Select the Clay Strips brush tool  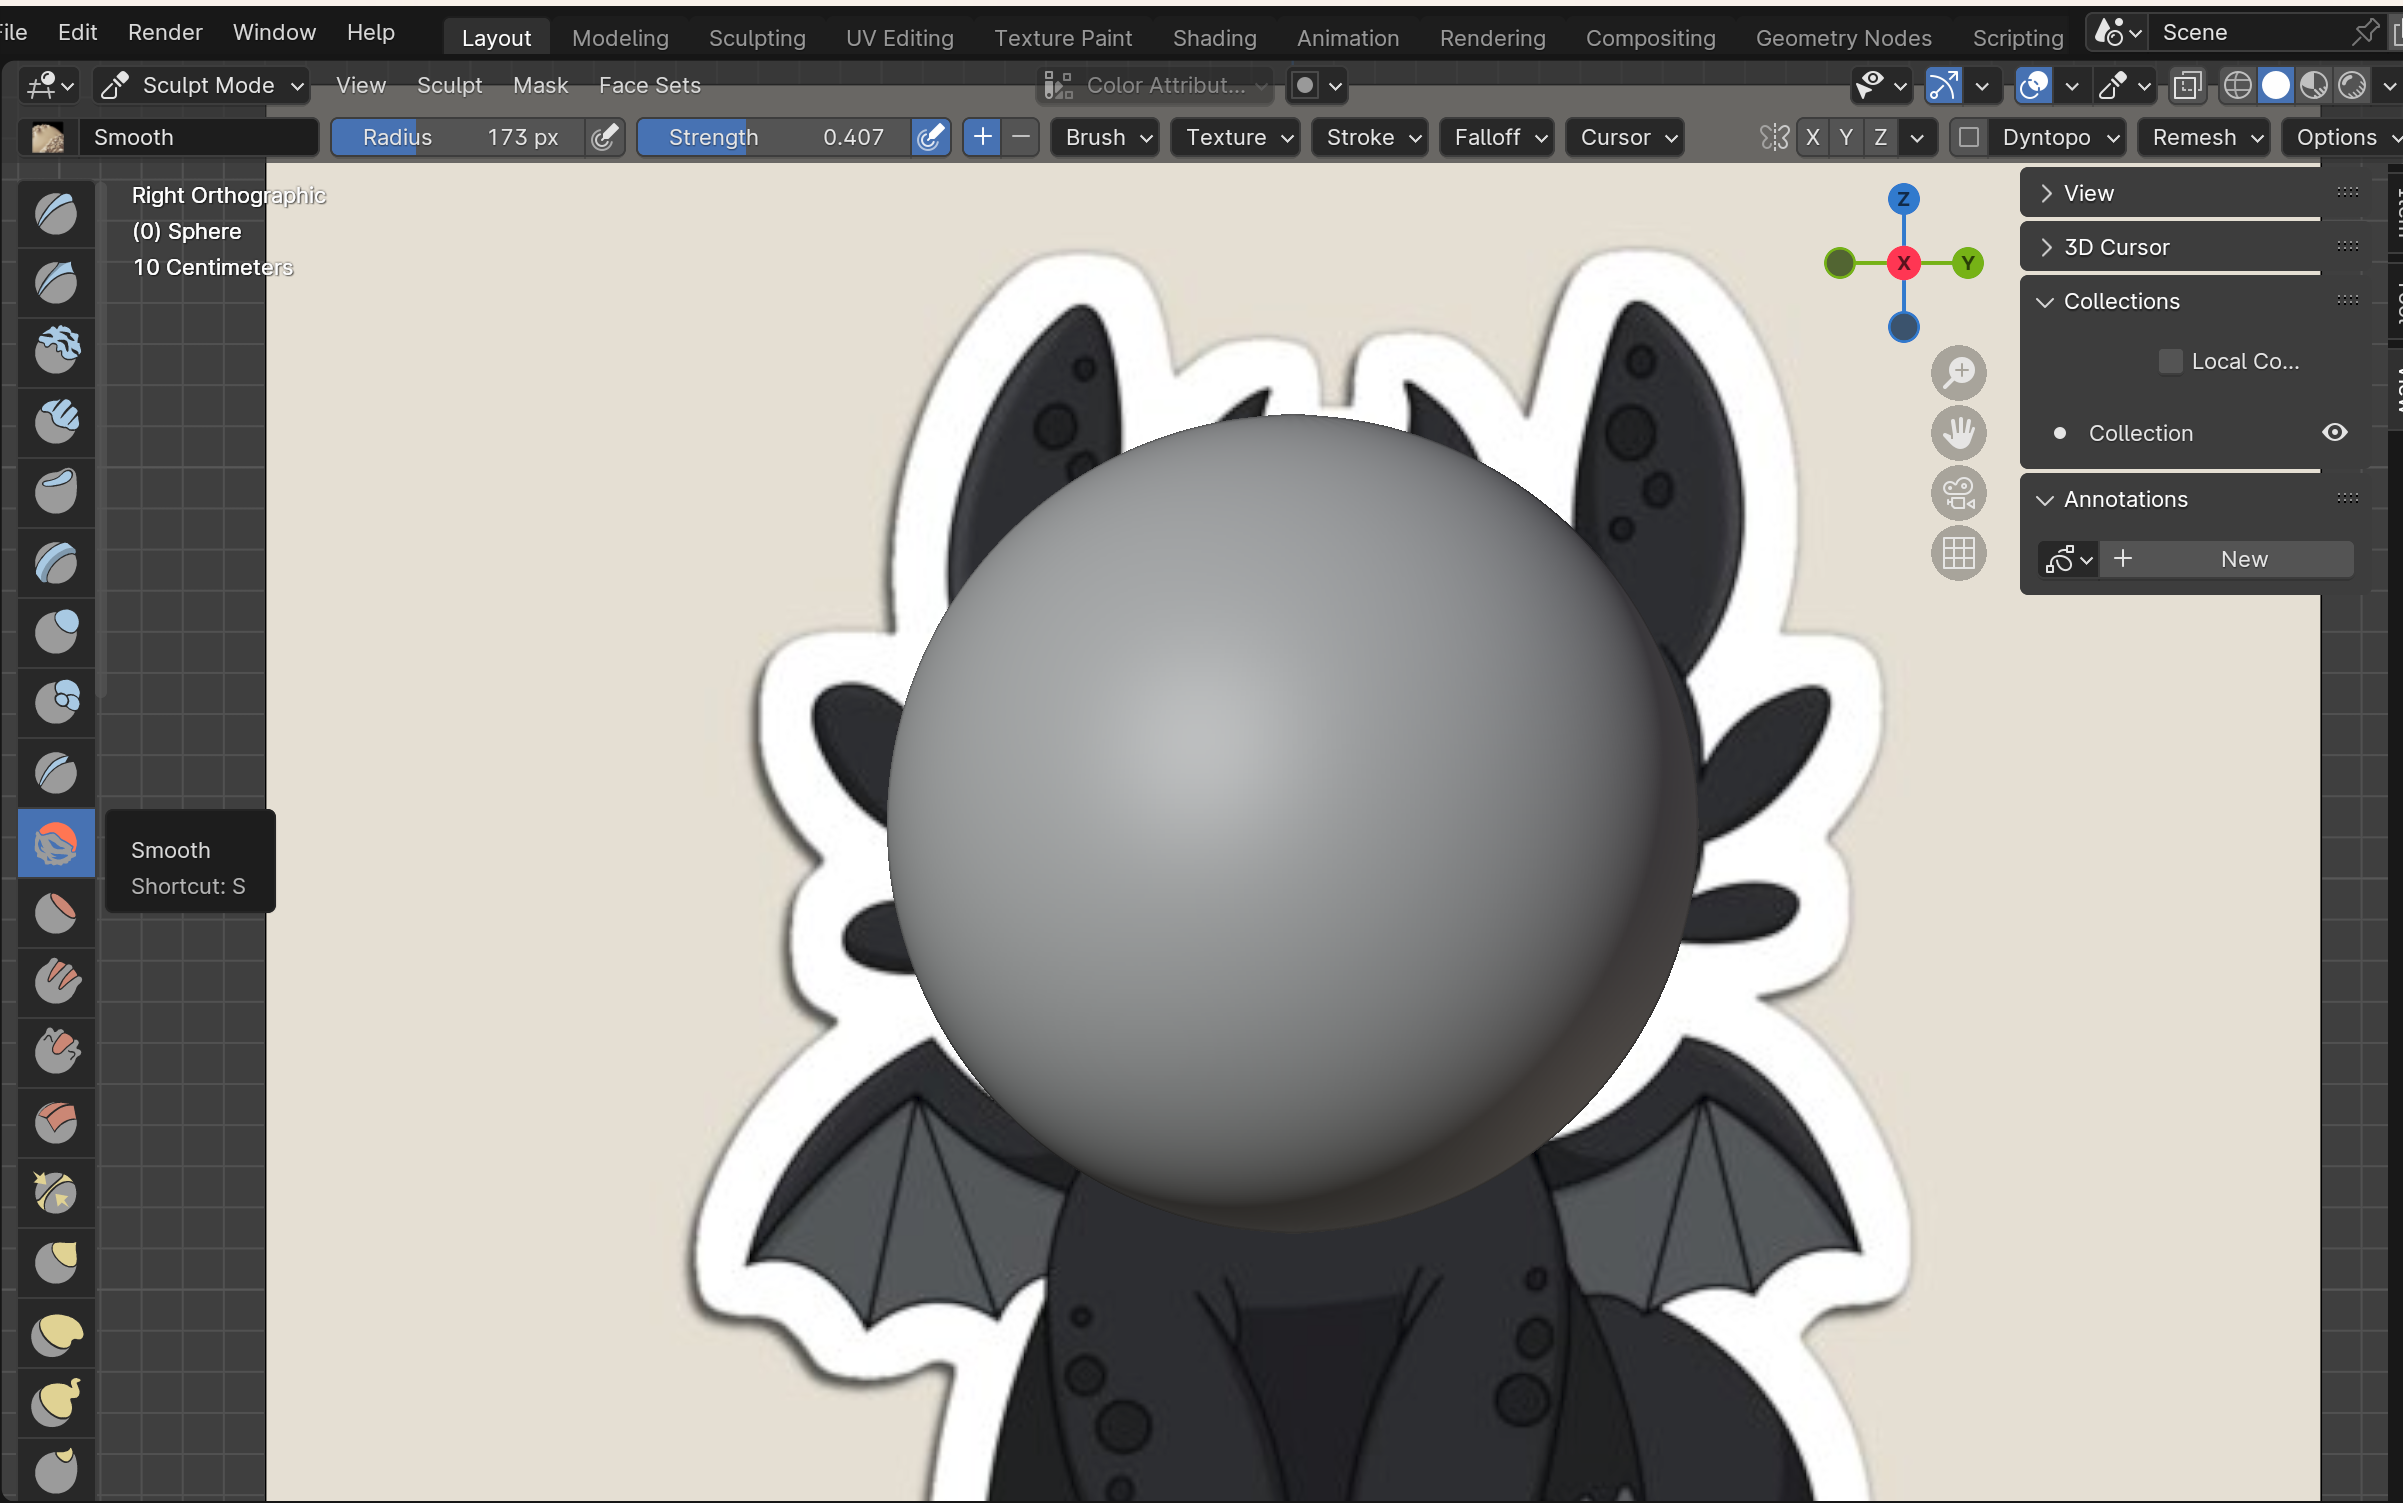pos(56,421)
